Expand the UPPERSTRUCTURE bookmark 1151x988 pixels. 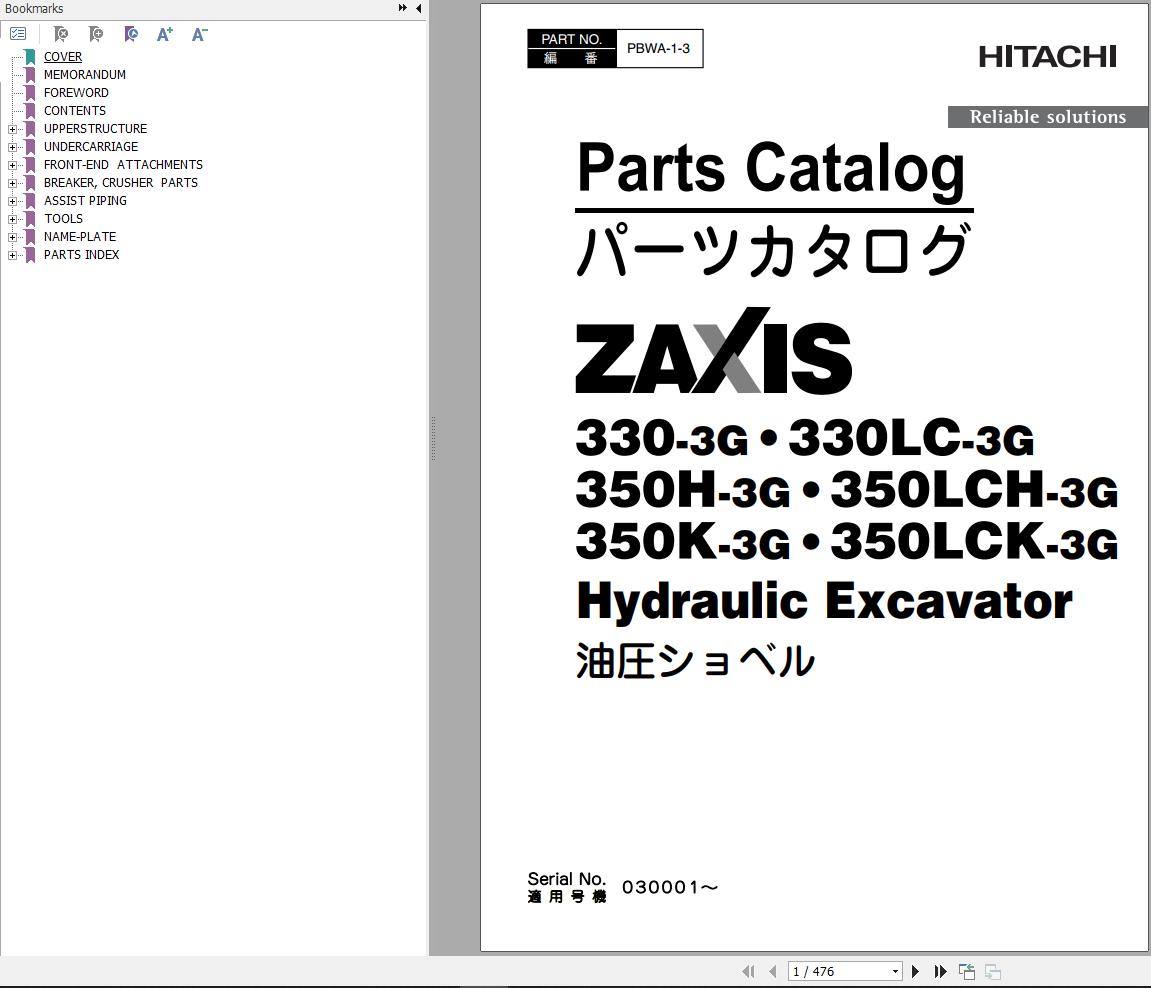pyautogui.click(x=12, y=129)
